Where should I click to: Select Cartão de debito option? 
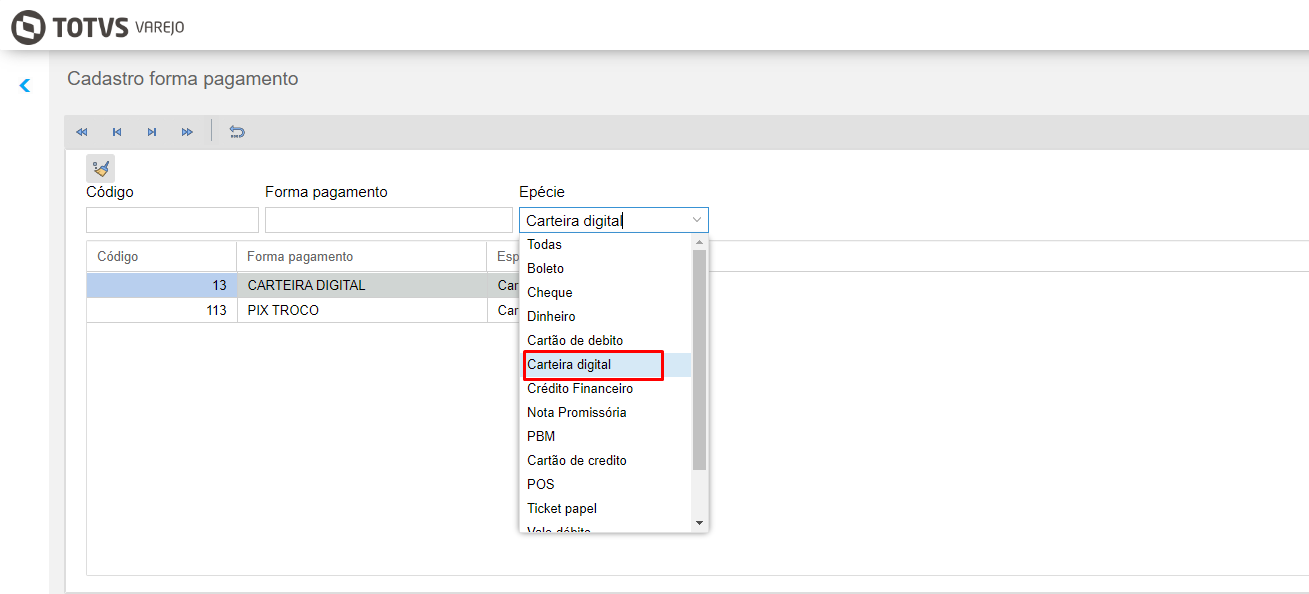[575, 341]
